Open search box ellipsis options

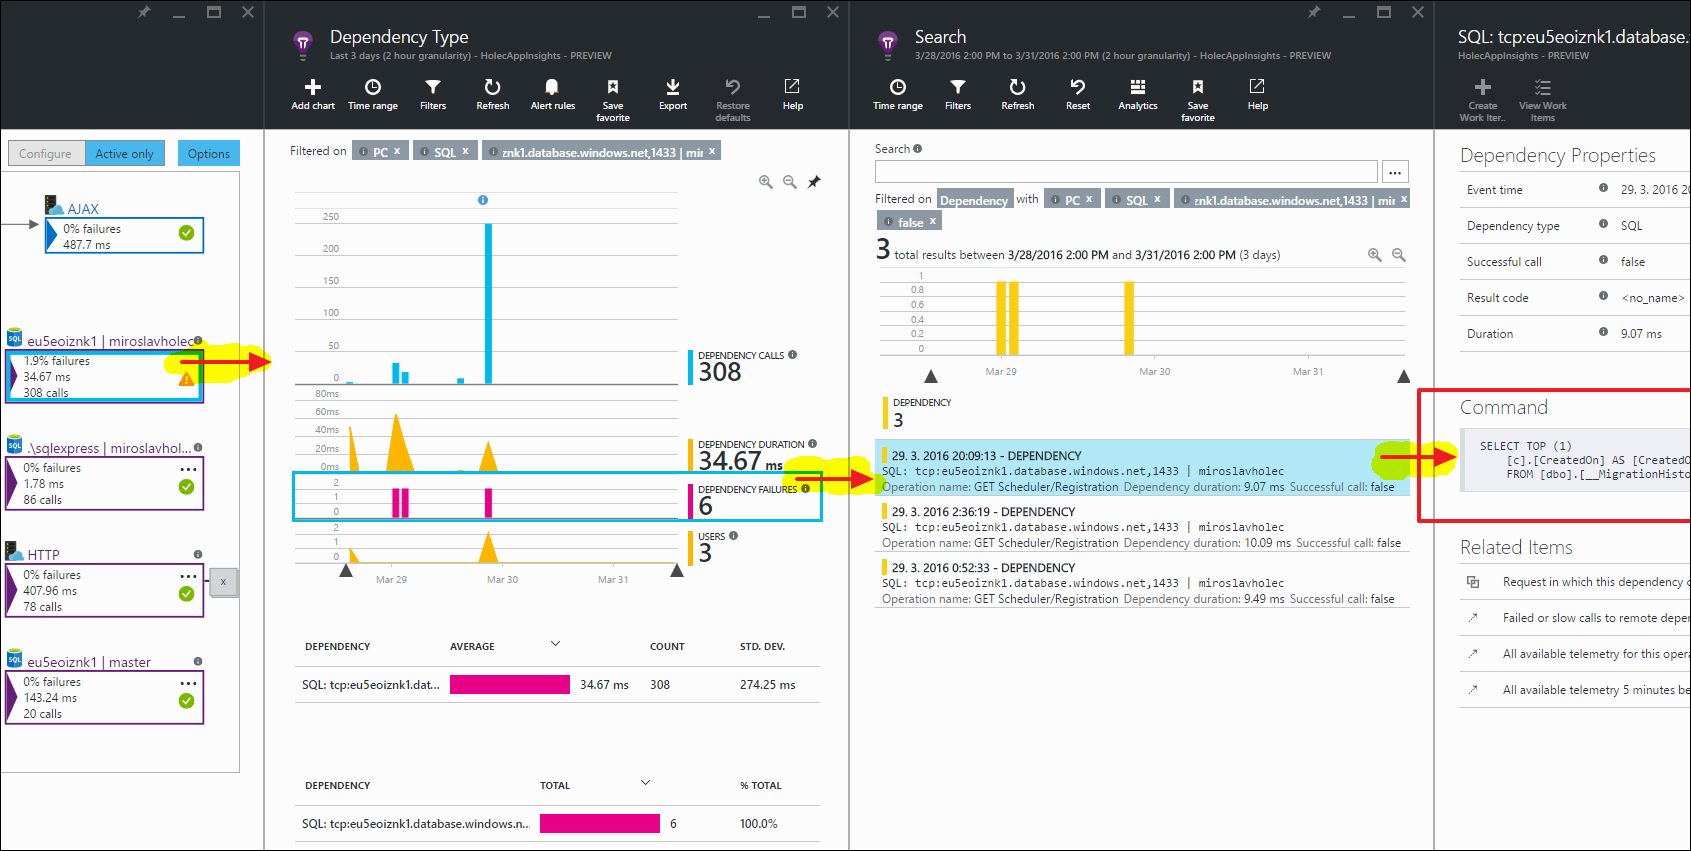pyautogui.click(x=1395, y=172)
